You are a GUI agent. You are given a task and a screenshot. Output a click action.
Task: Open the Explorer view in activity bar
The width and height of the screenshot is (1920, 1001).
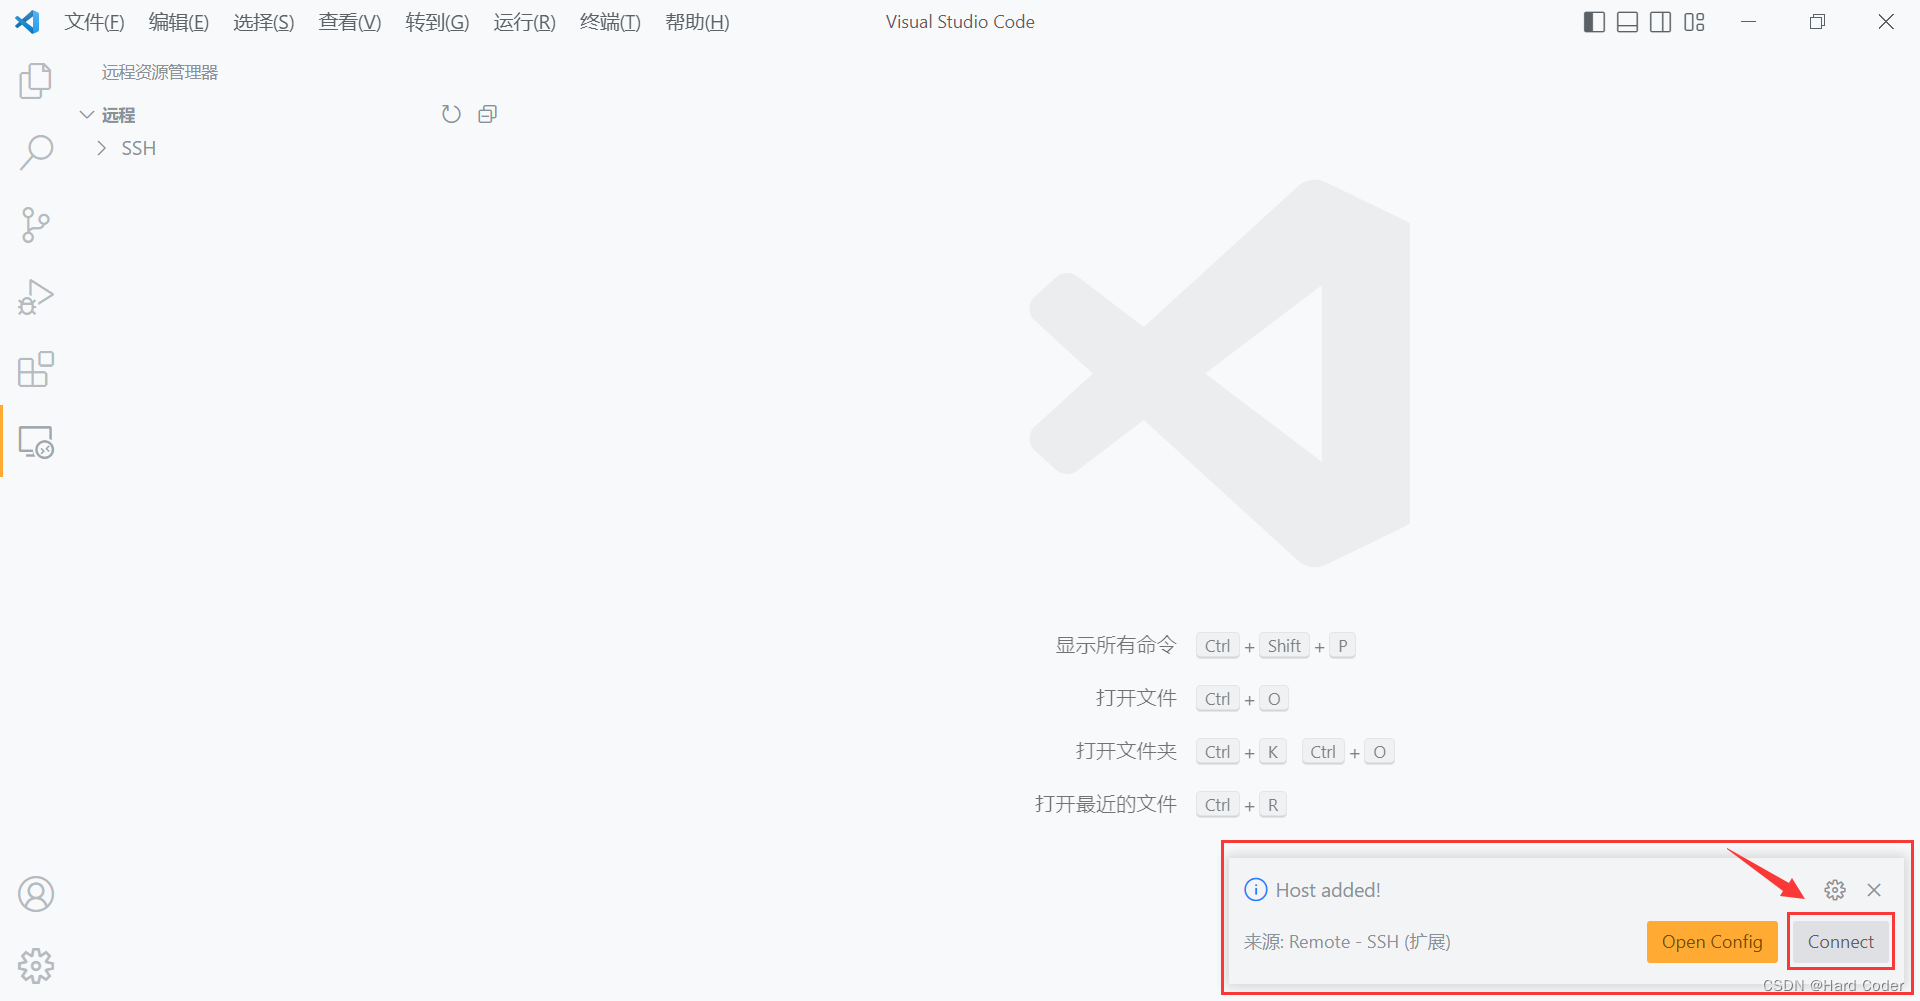pos(36,81)
